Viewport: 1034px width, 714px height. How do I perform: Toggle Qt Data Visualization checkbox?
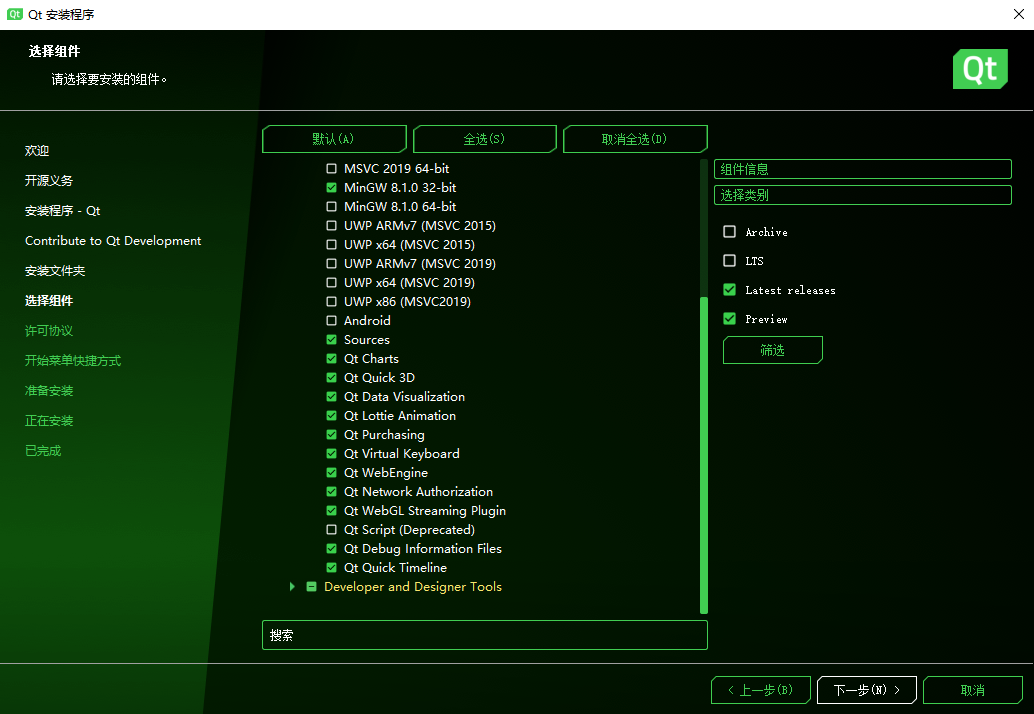click(332, 397)
